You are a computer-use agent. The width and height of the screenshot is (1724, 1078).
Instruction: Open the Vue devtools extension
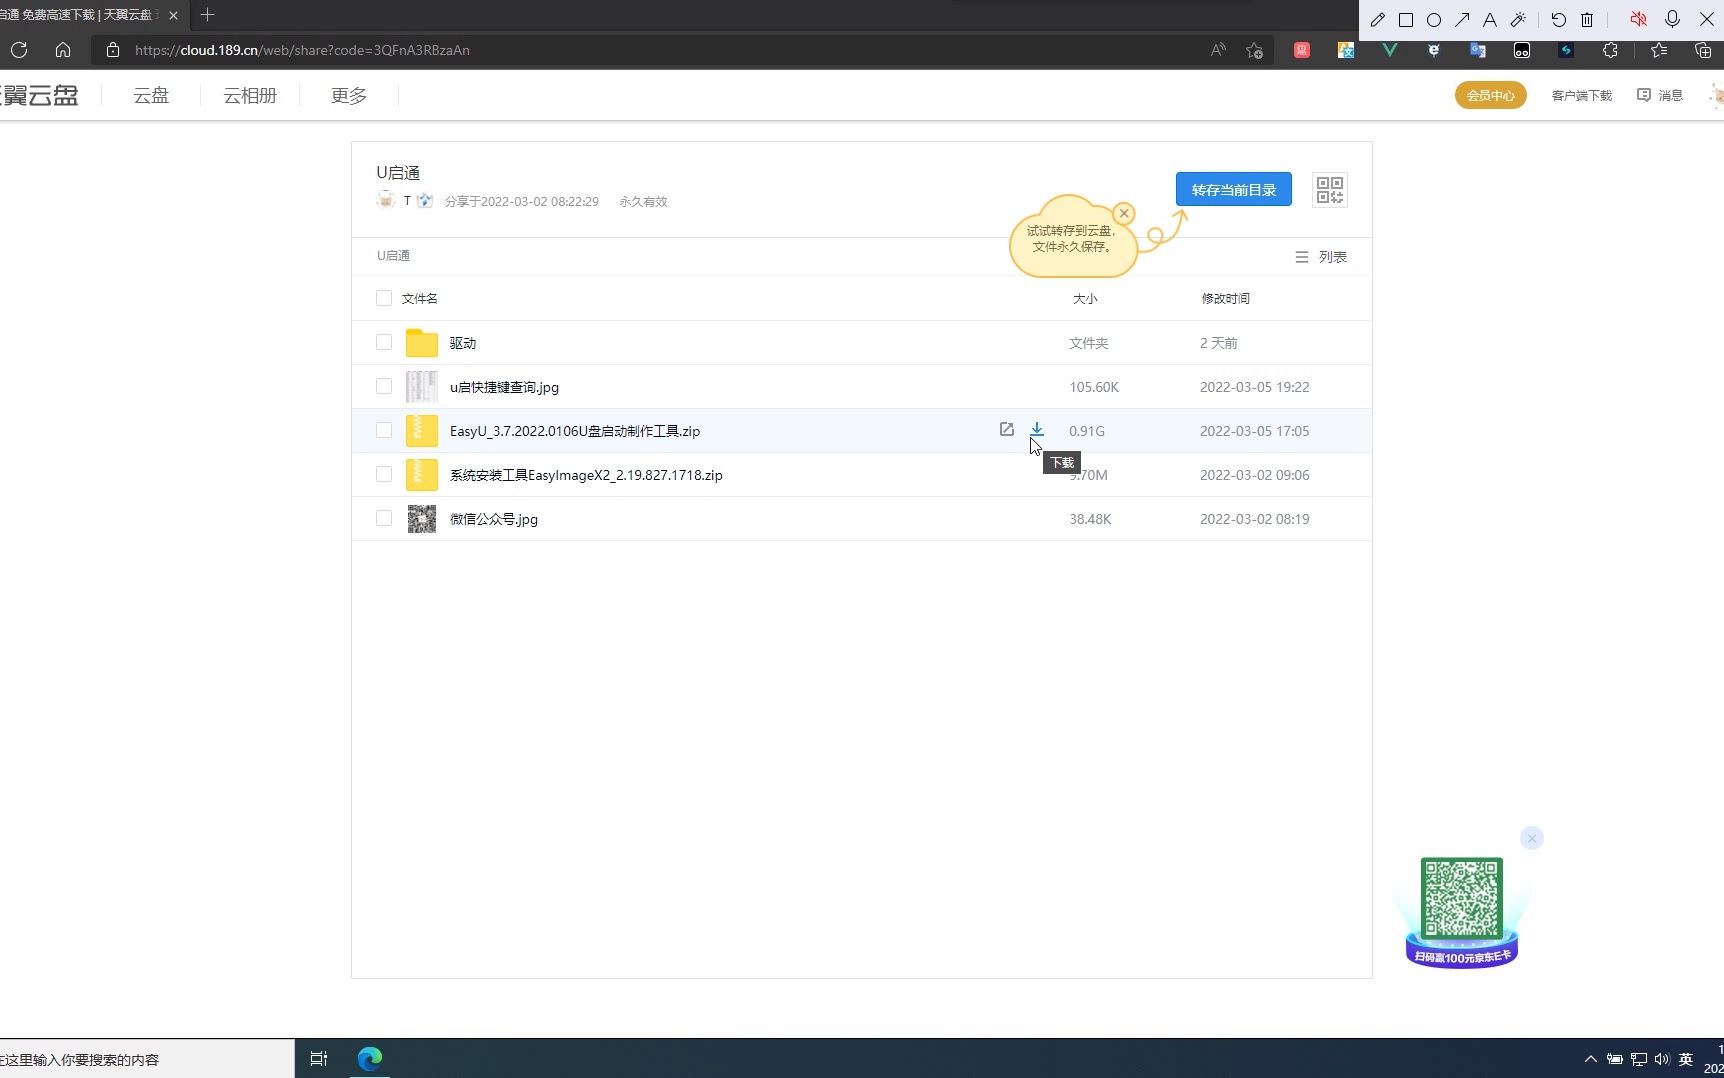(x=1390, y=50)
